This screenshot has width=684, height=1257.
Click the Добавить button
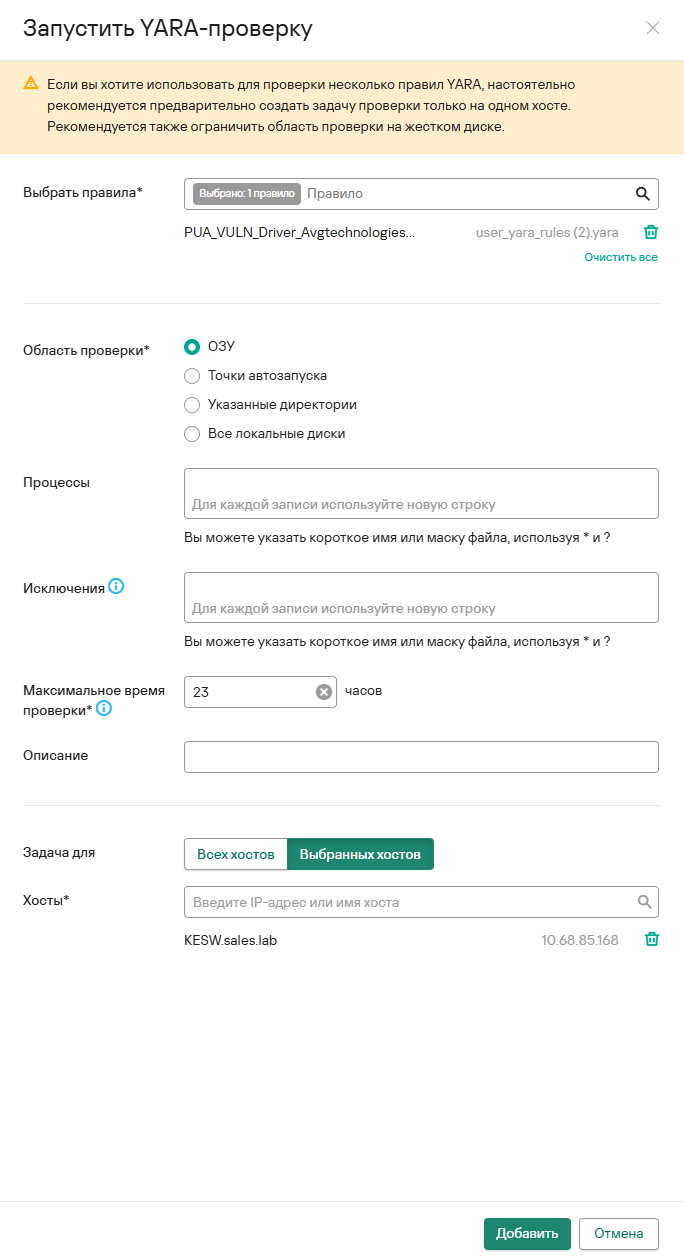click(x=527, y=1233)
